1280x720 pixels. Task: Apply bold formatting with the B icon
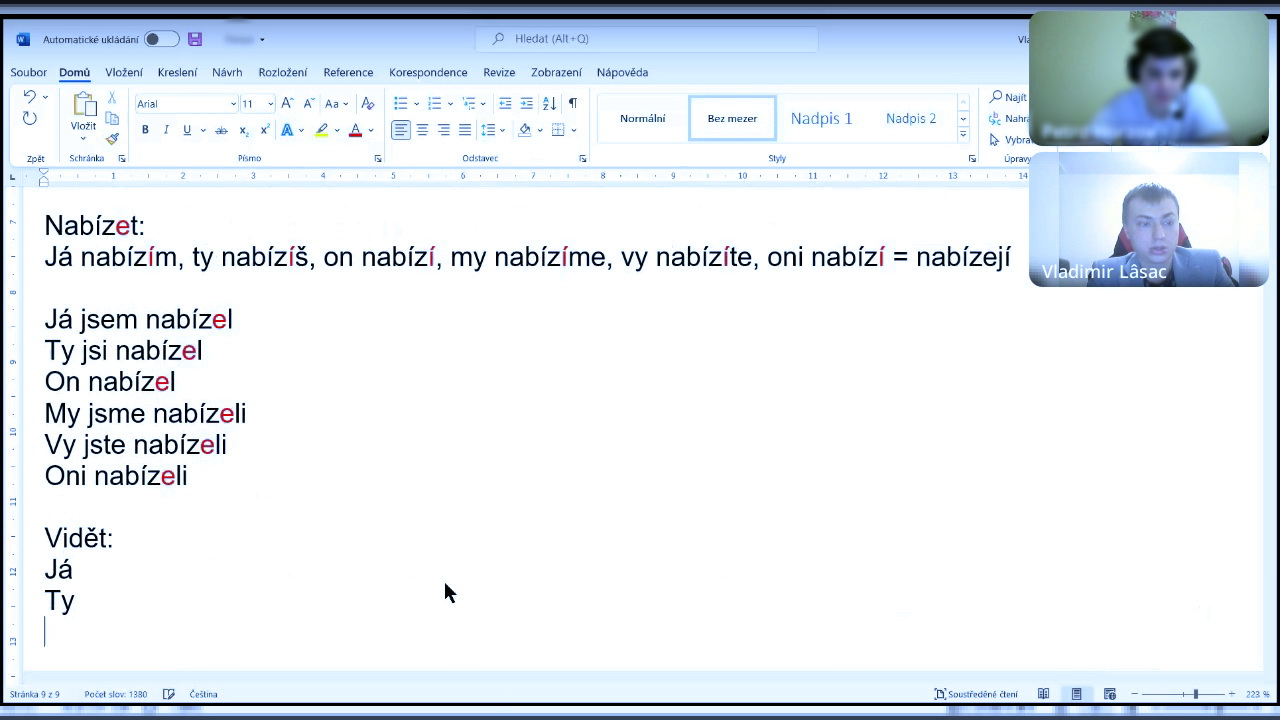[145, 130]
